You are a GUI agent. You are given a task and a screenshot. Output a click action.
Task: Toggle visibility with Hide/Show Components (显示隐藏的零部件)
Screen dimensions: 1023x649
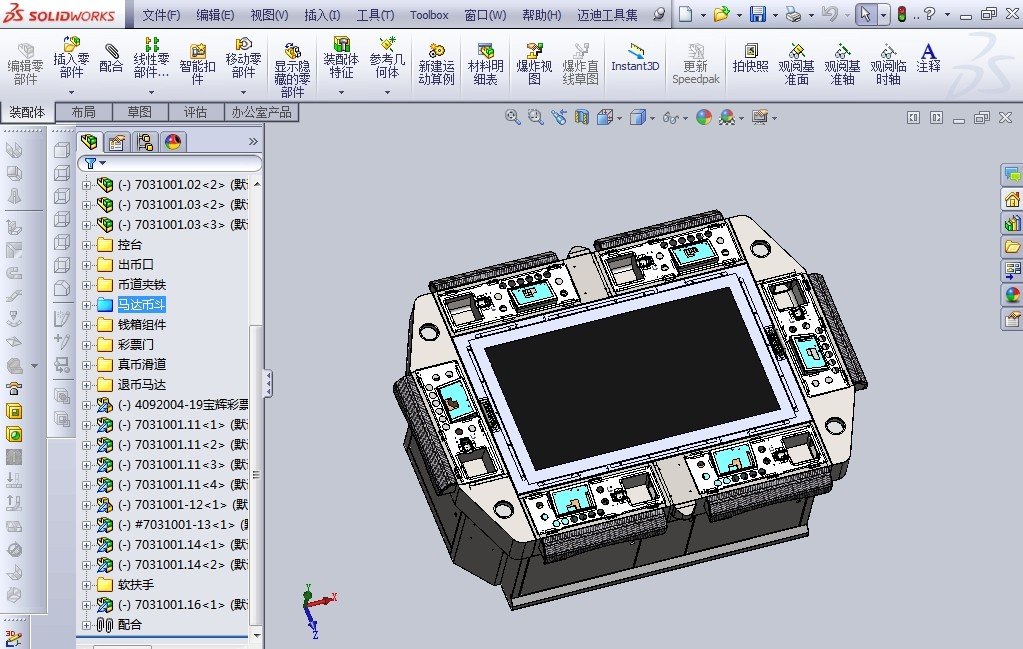(291, 62)
